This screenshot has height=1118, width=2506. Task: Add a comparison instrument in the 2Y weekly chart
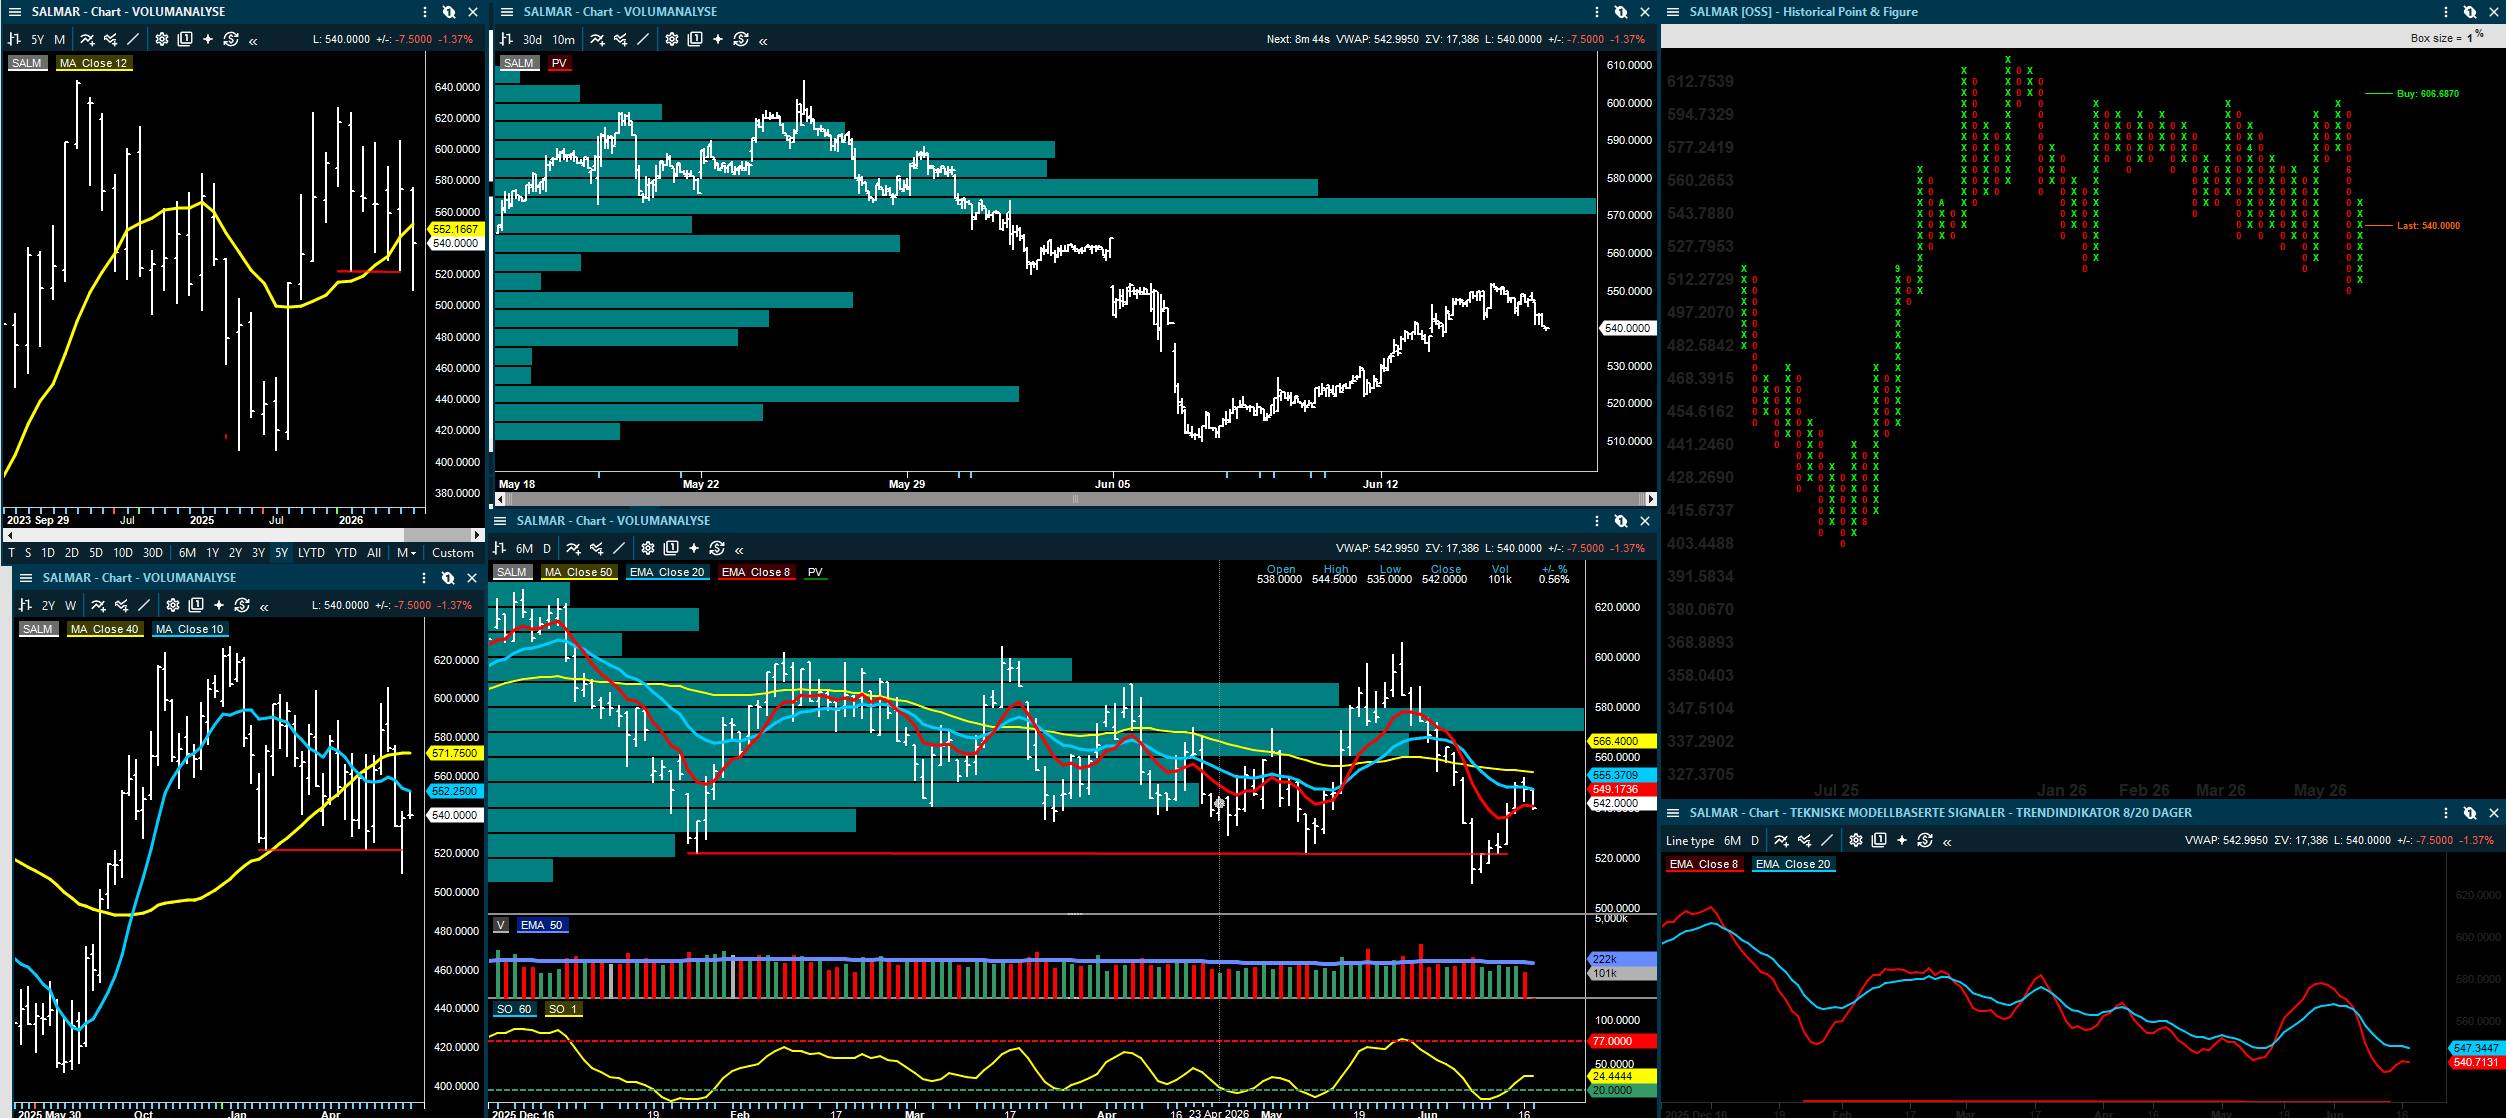click(121, 606)
